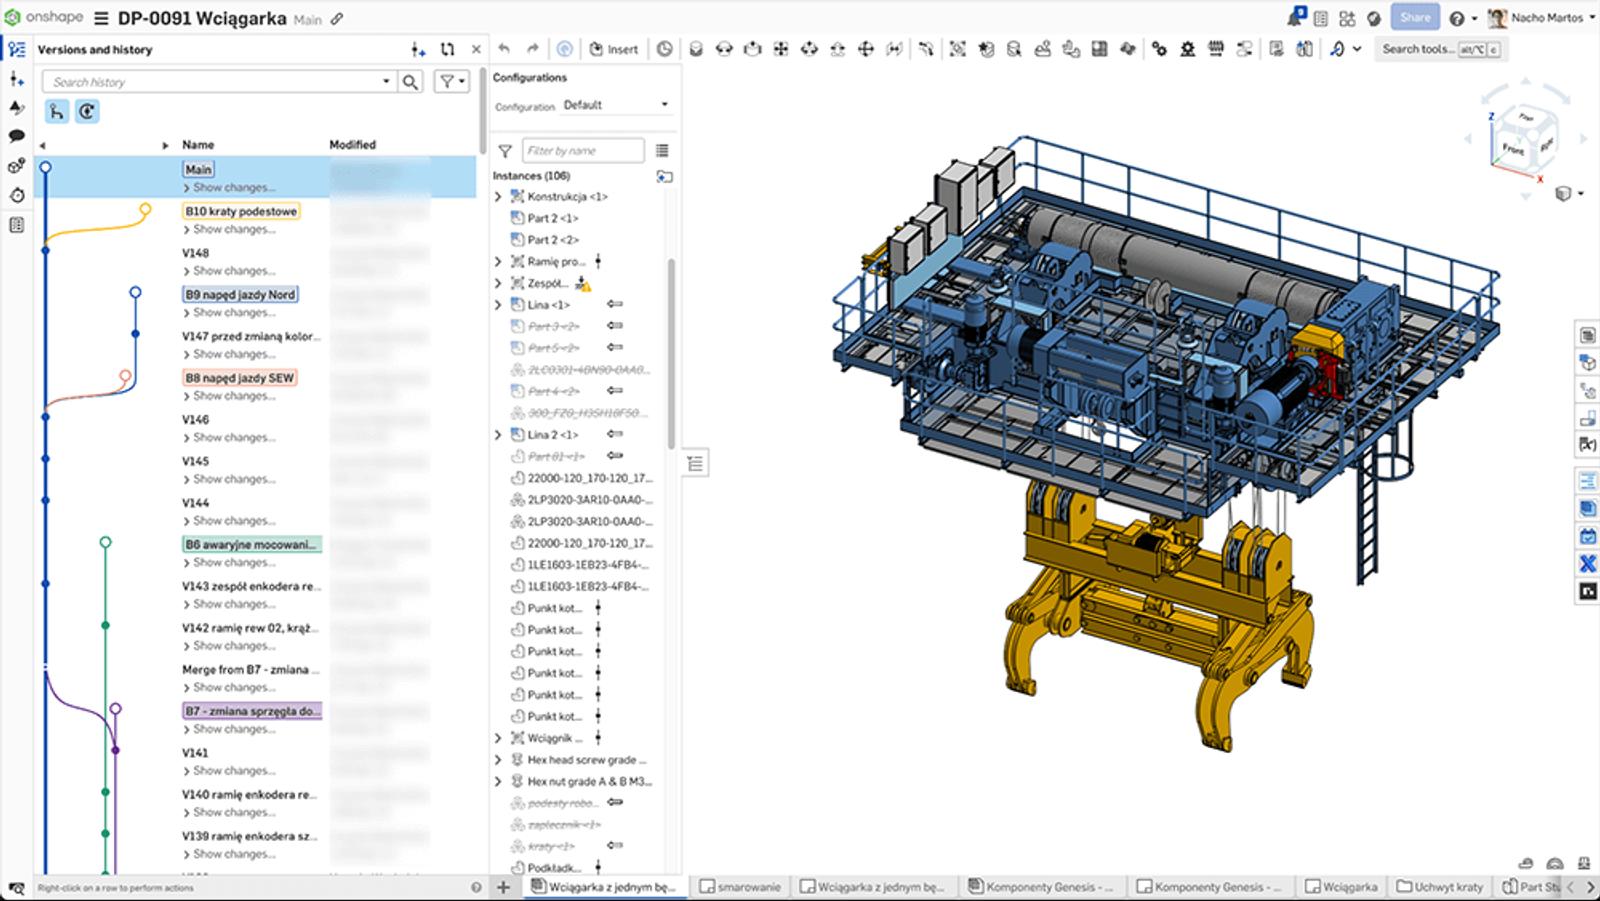Open the comments panel from left sidebar
The height and width of the screenshot is (901, 1600).
[16, 136]
